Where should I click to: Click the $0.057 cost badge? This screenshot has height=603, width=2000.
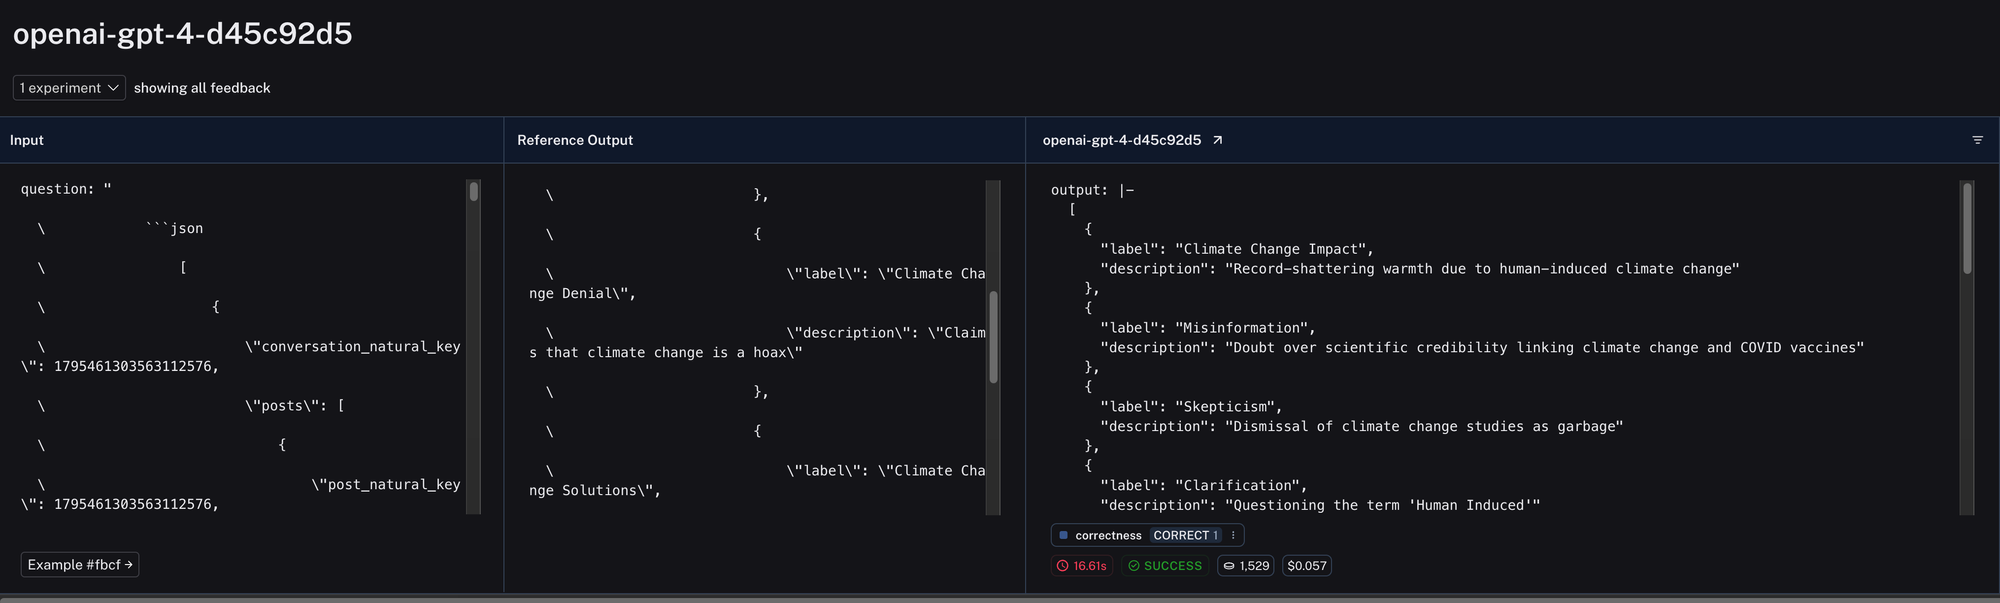pos(1307,566)
